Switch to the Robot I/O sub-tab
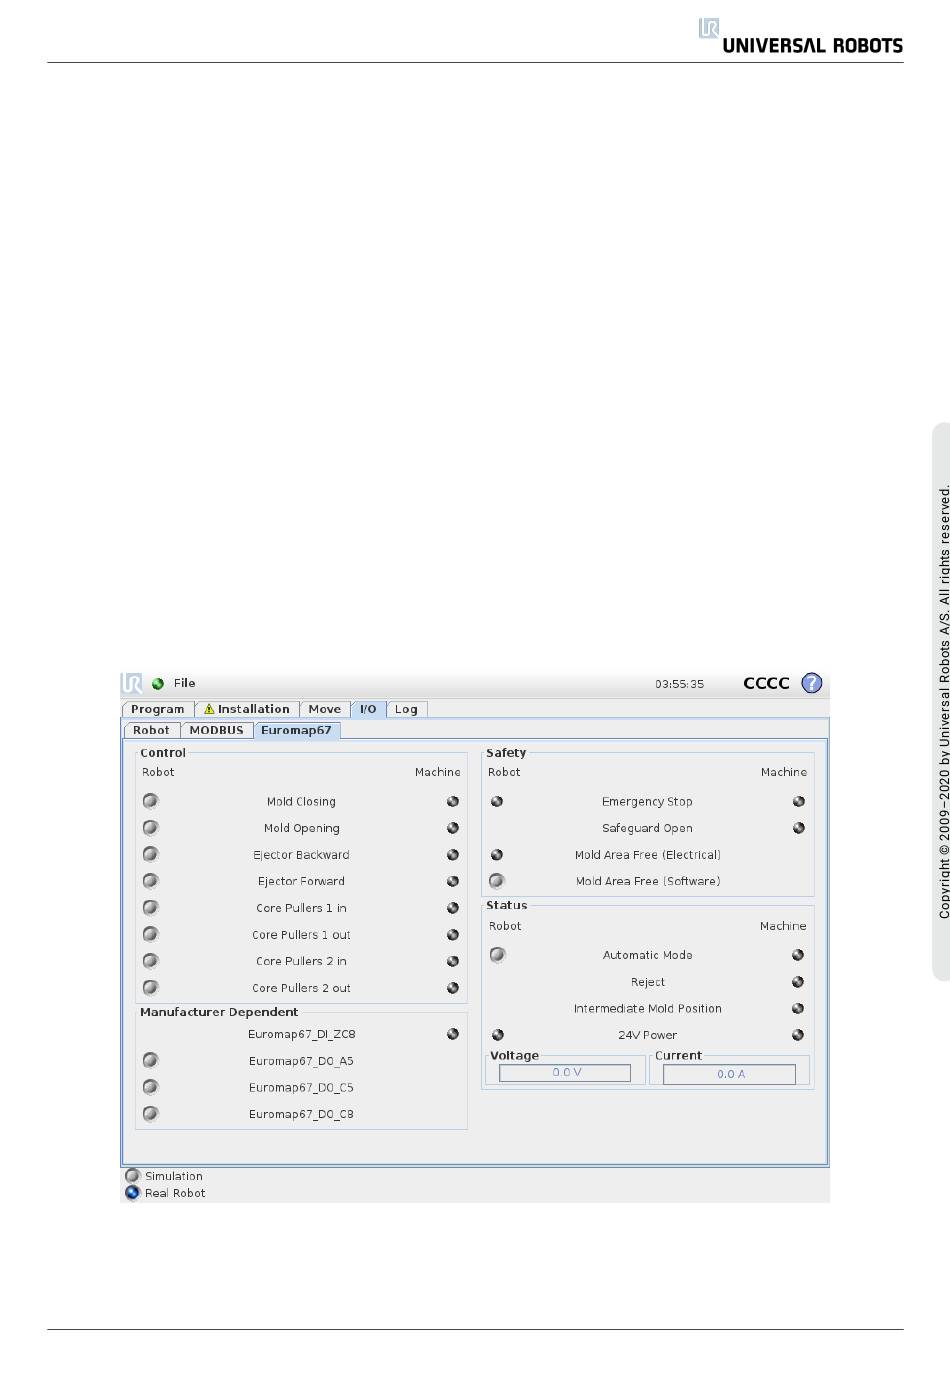950x1378 pixels. tap(151, 730)
